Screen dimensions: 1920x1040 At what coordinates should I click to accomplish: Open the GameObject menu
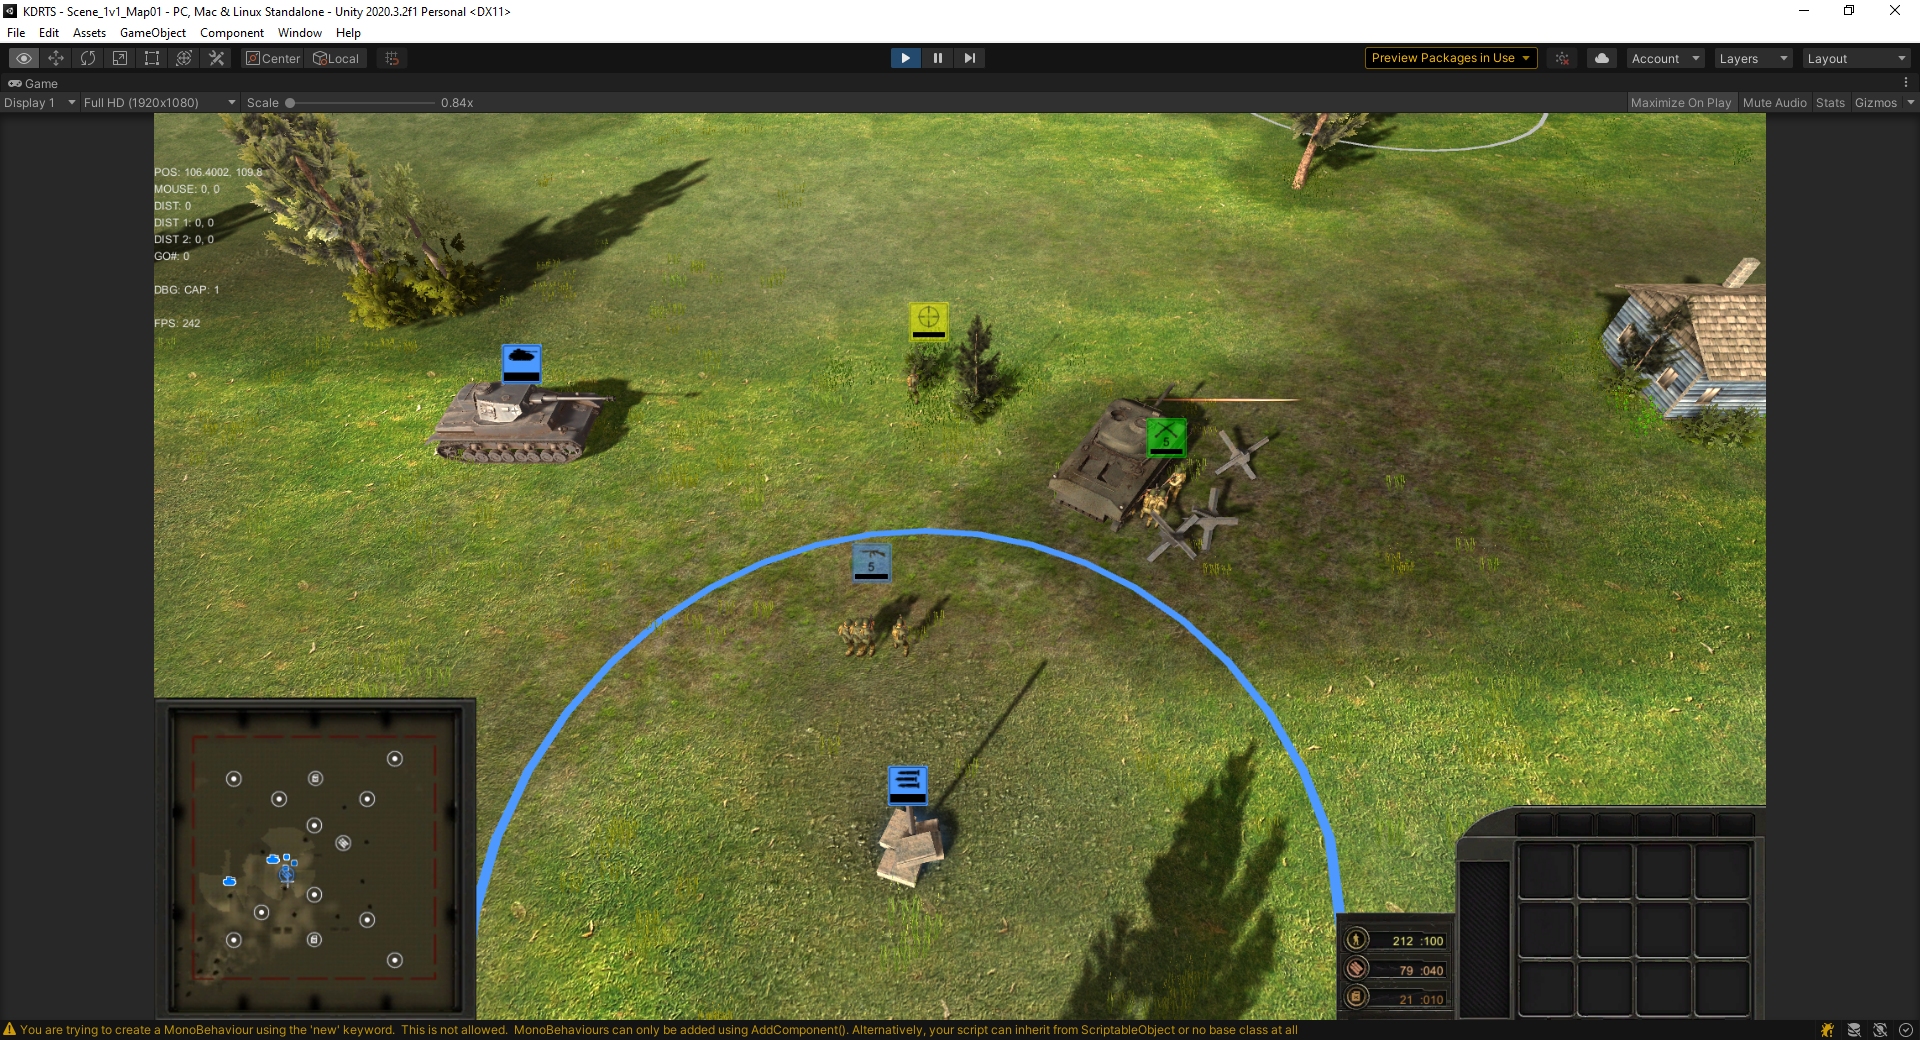[152, 33]
